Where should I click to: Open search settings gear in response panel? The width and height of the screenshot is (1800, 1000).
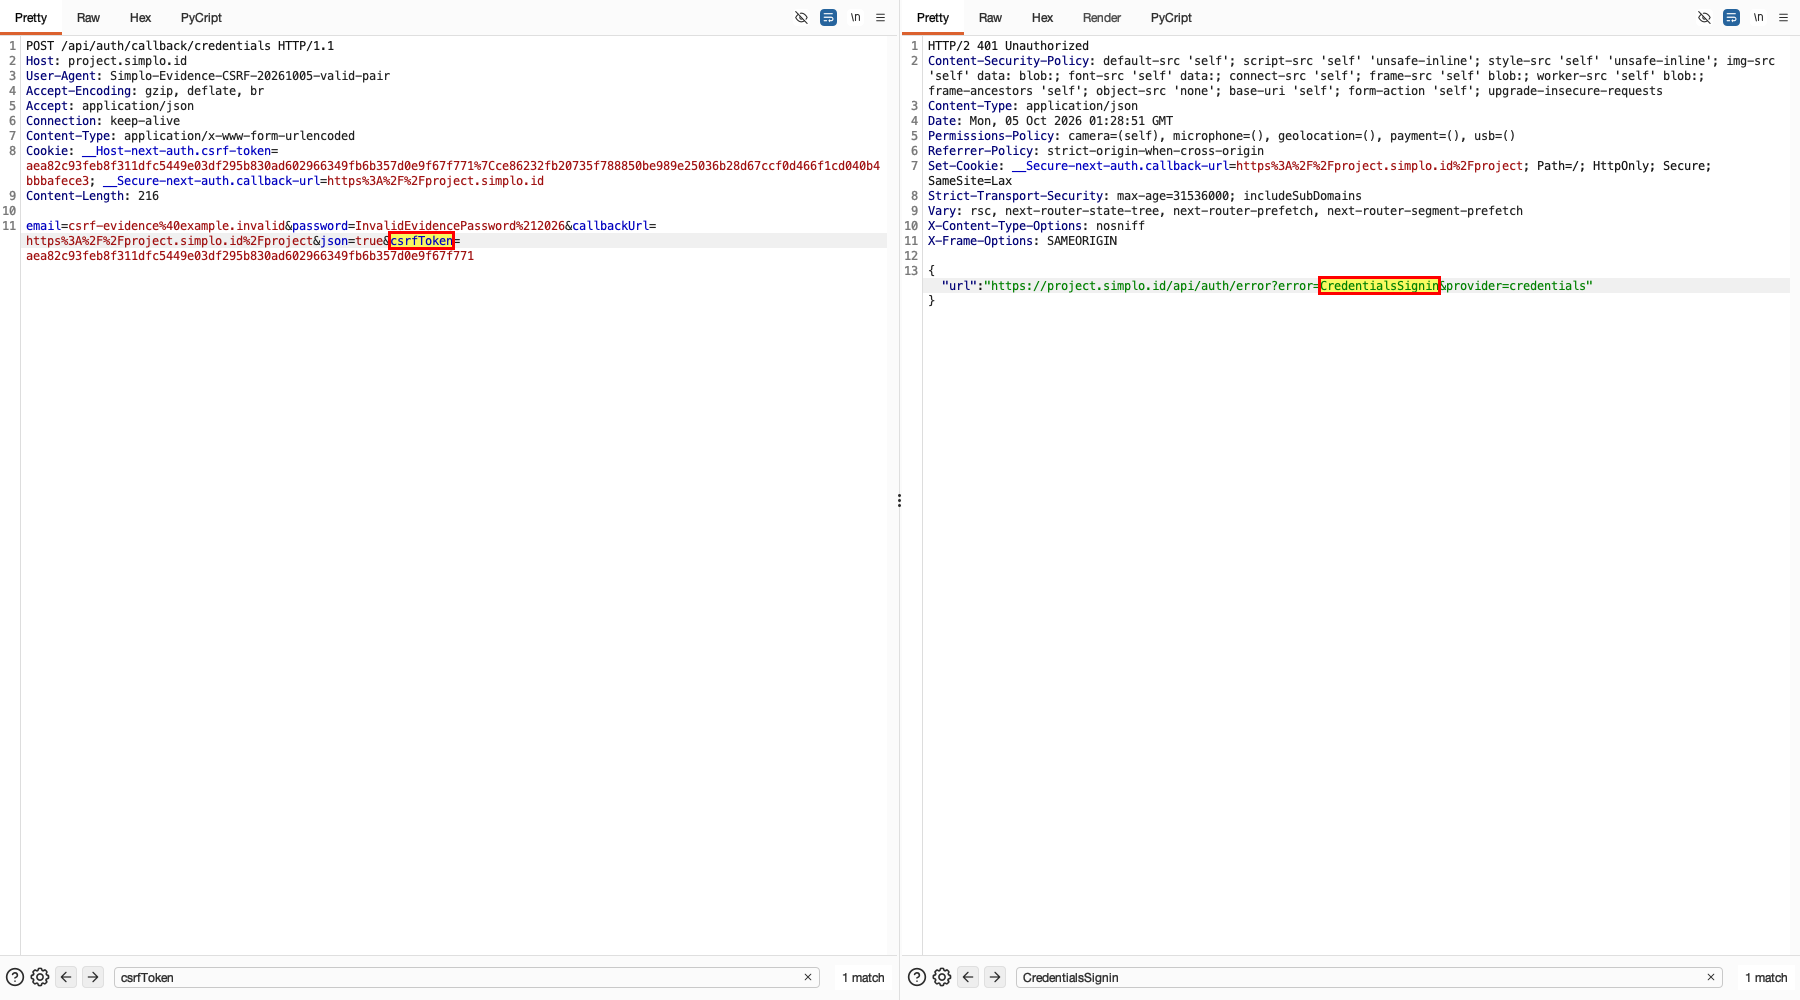click(942, 977)
